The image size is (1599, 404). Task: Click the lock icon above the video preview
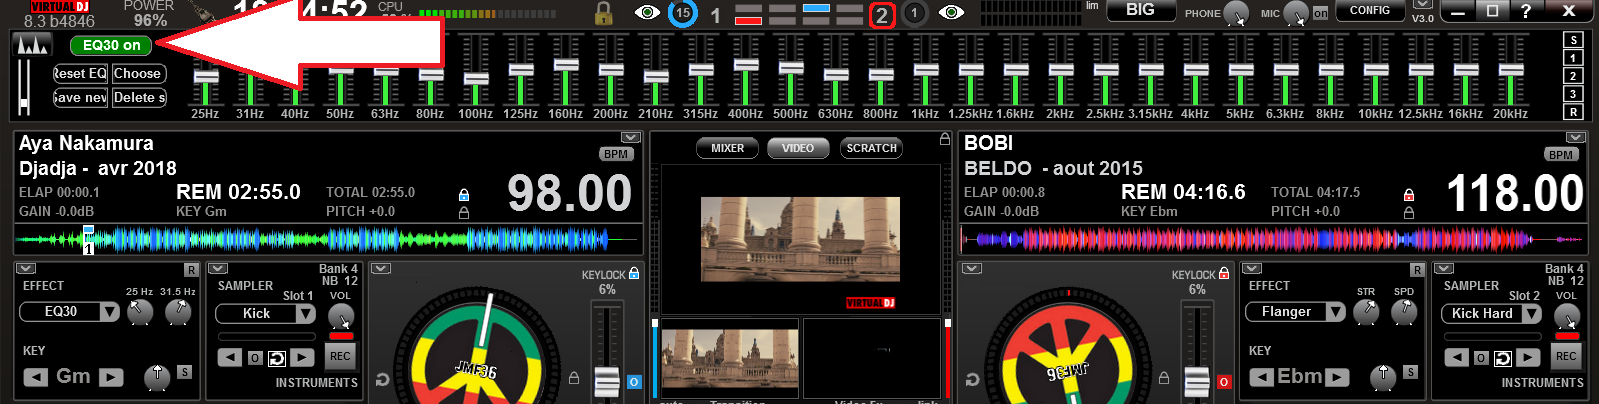pyautogui.click(x=945, y=139)
